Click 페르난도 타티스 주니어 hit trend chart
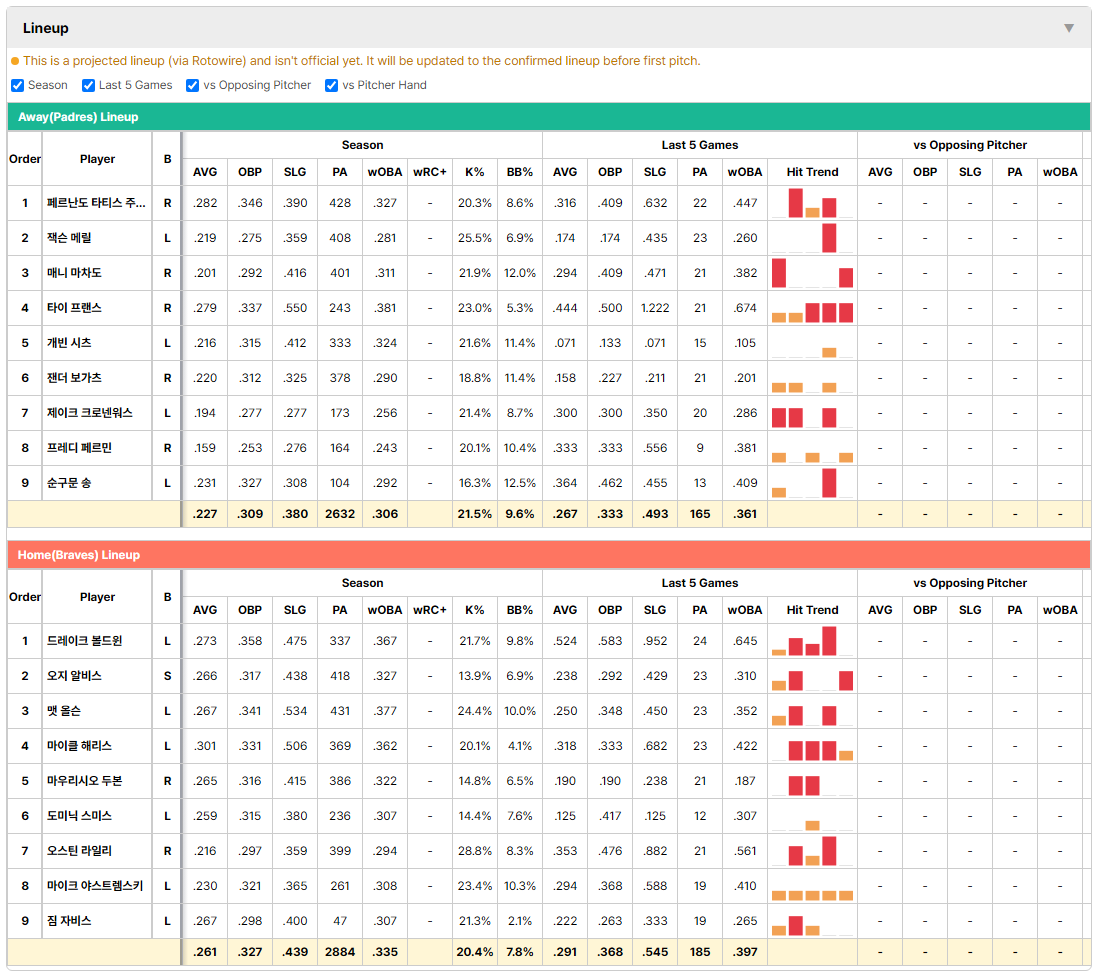 coord(812,203)
